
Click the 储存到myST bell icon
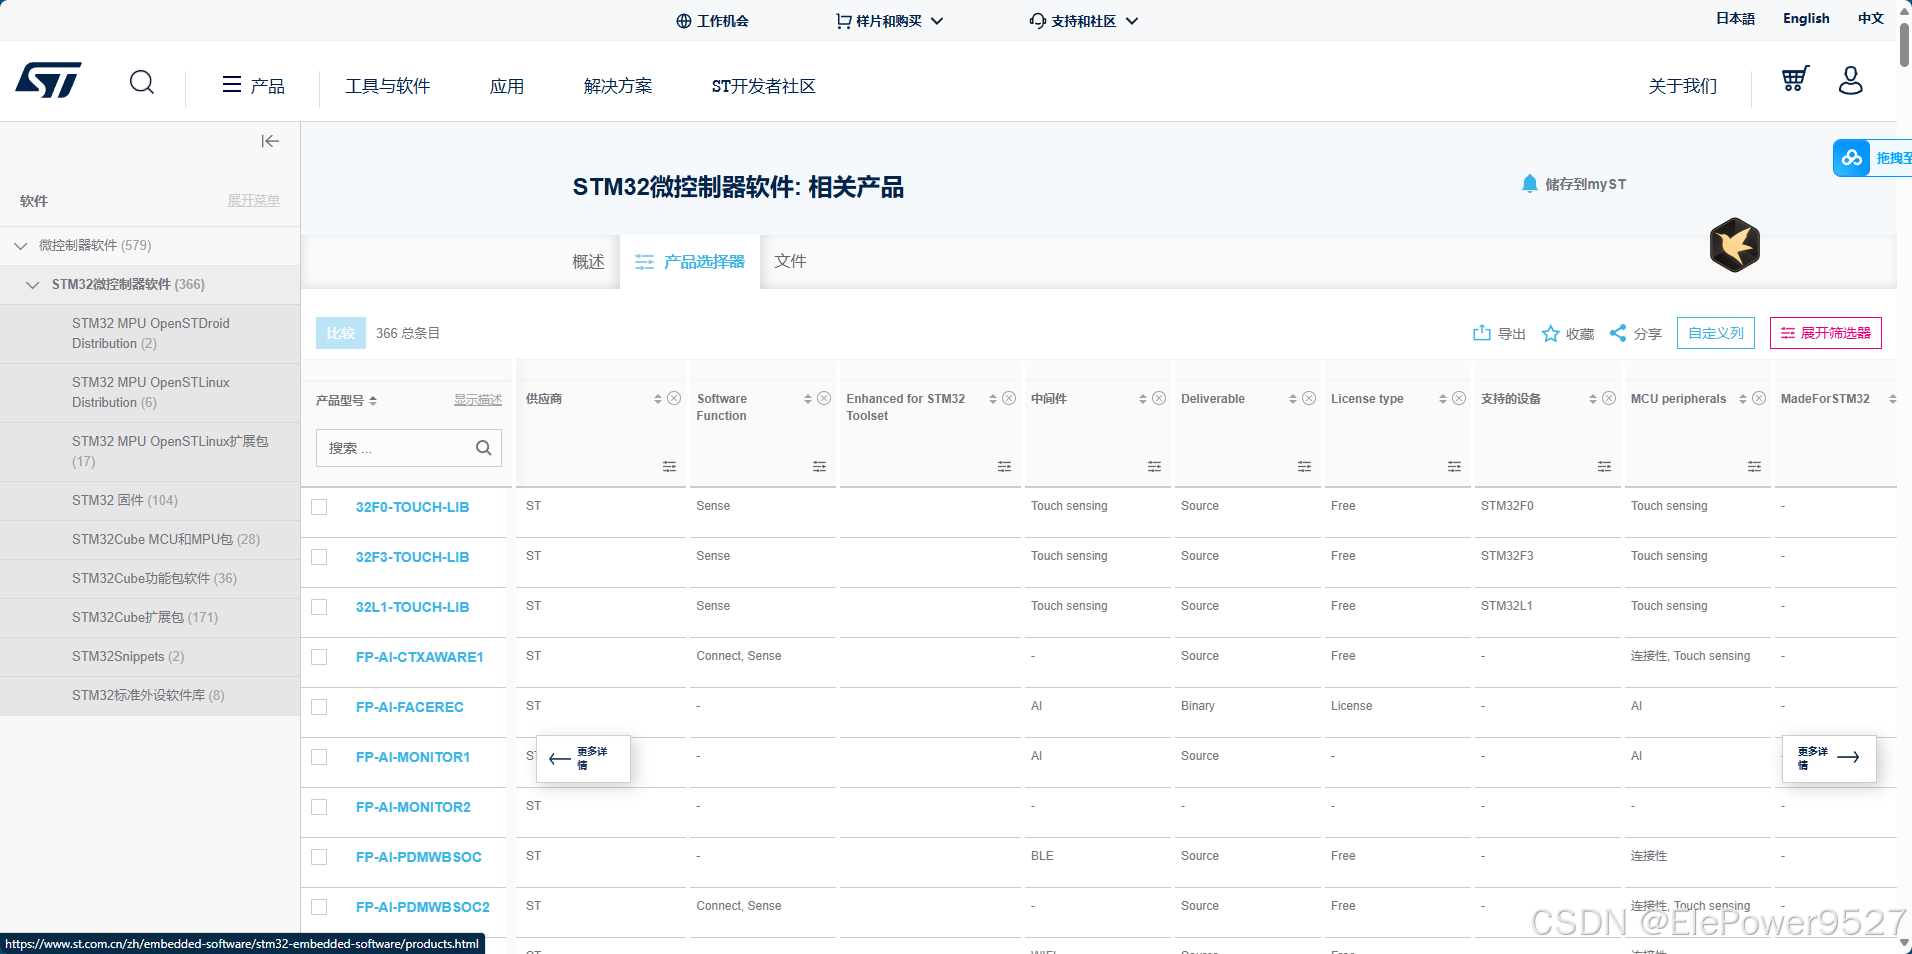(1529, 184)
